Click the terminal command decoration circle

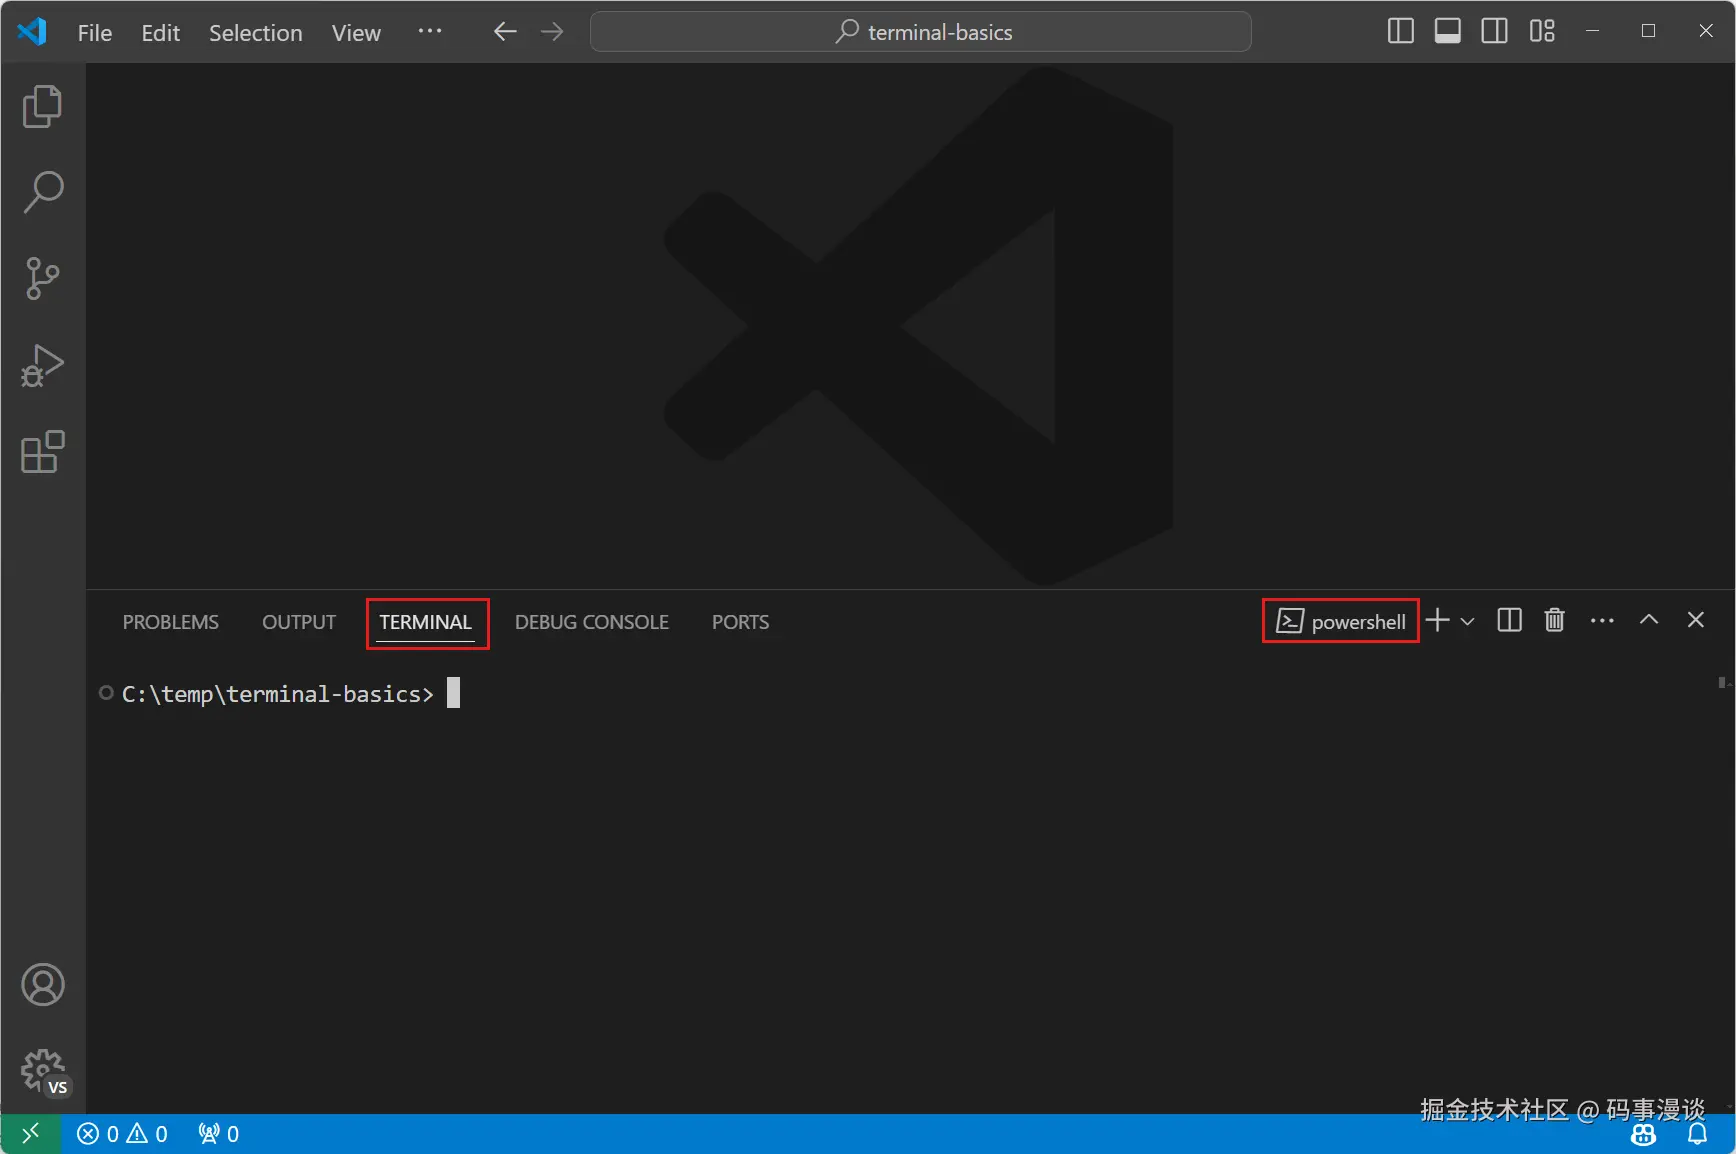click(x=106, y=693)
